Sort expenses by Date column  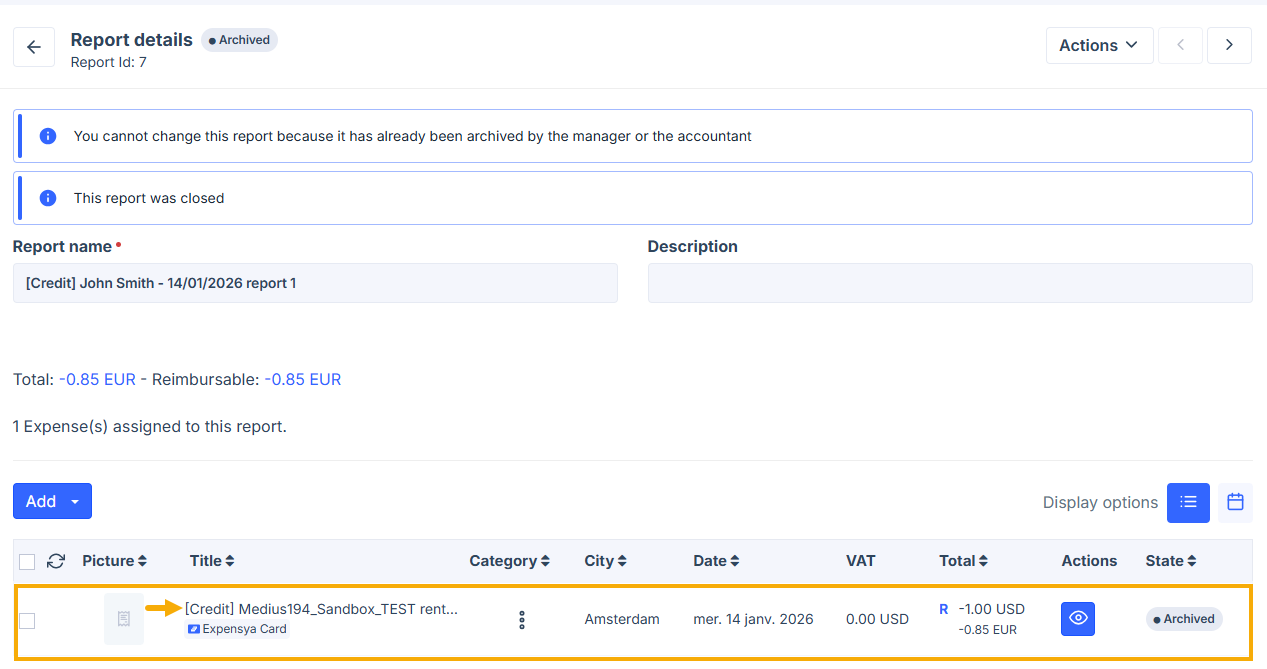coord(716,561)
